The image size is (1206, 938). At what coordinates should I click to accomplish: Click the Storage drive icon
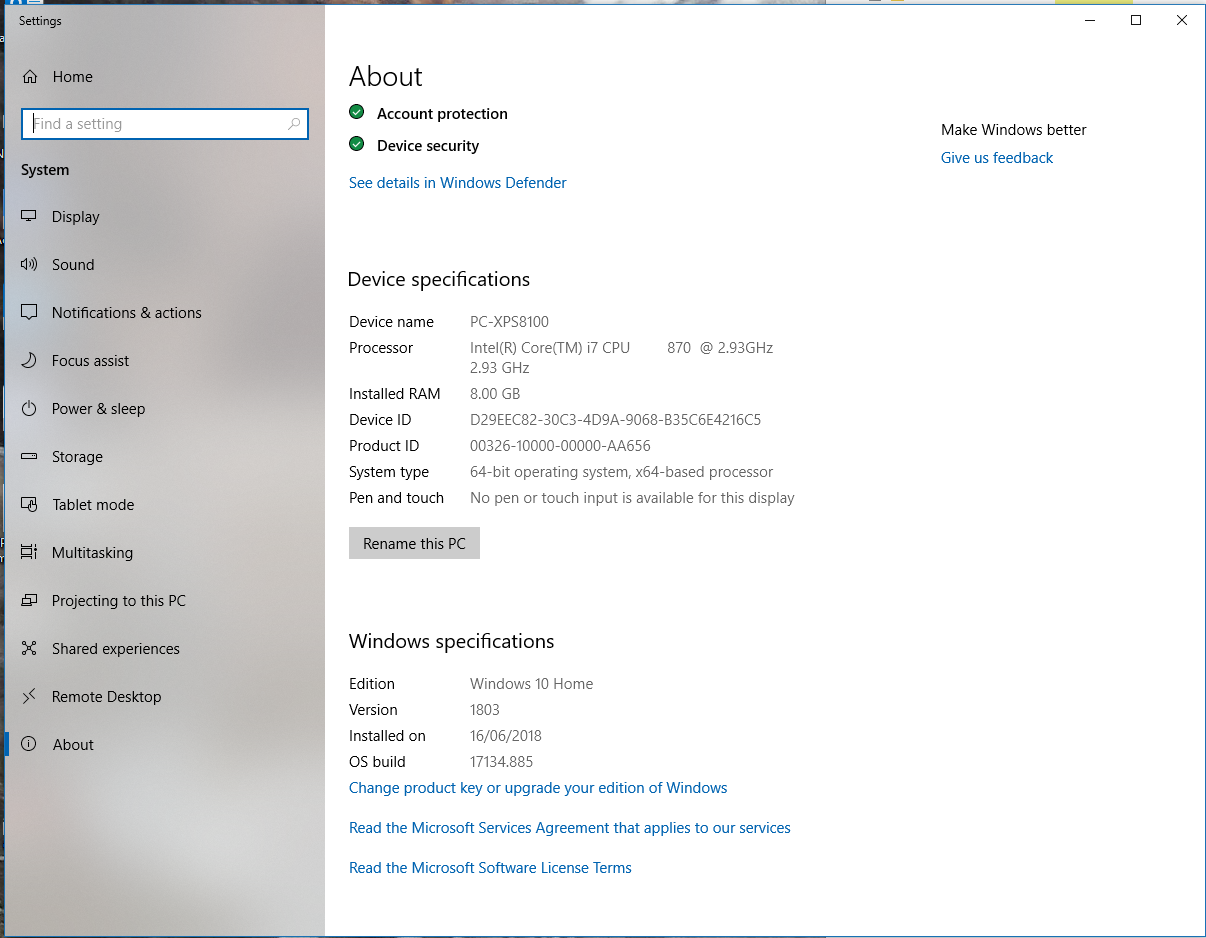(x=30, y=457)
